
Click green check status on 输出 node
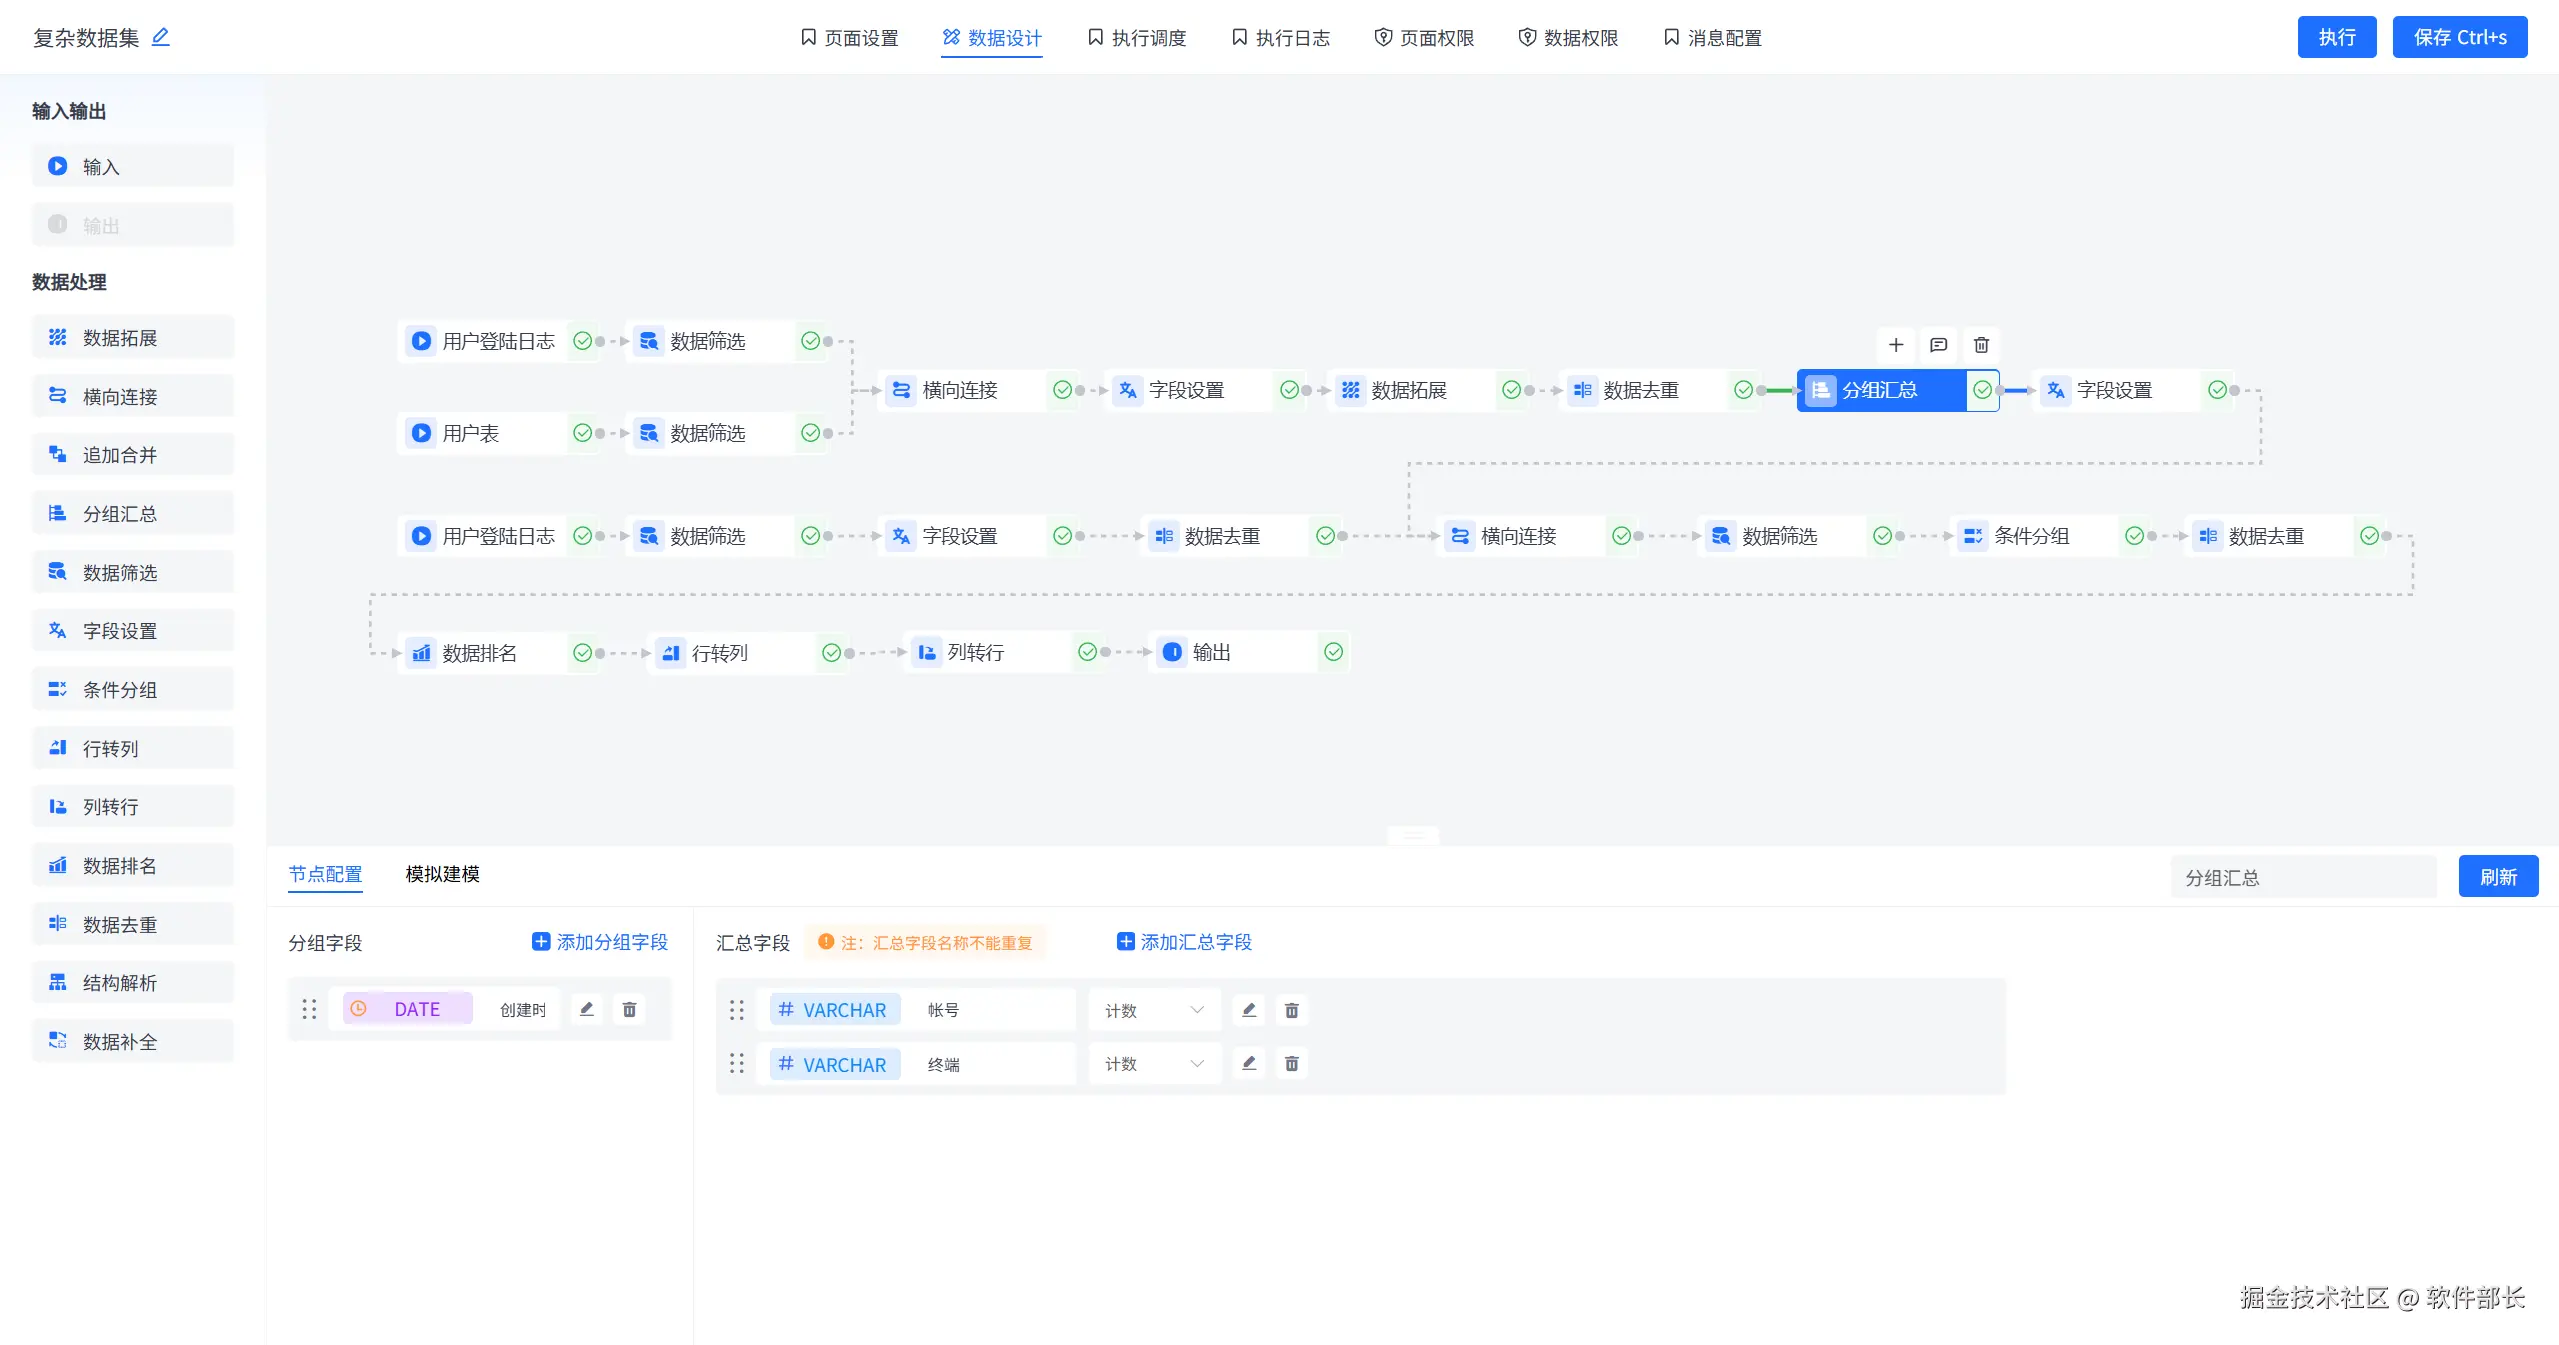1333,652
